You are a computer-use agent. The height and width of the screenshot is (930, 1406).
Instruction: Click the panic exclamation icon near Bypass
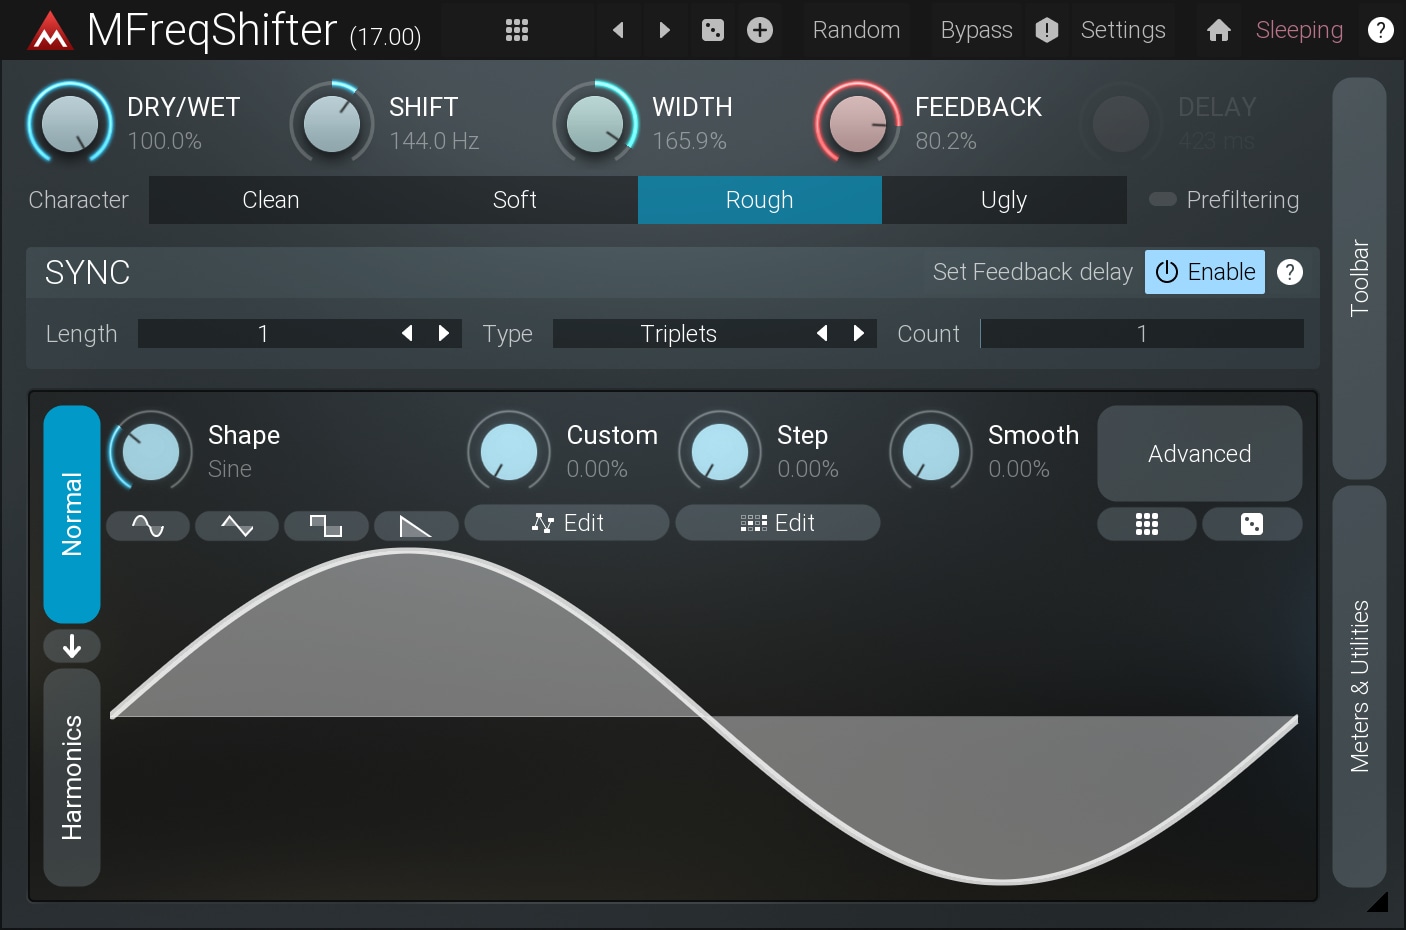[1046, 30]
